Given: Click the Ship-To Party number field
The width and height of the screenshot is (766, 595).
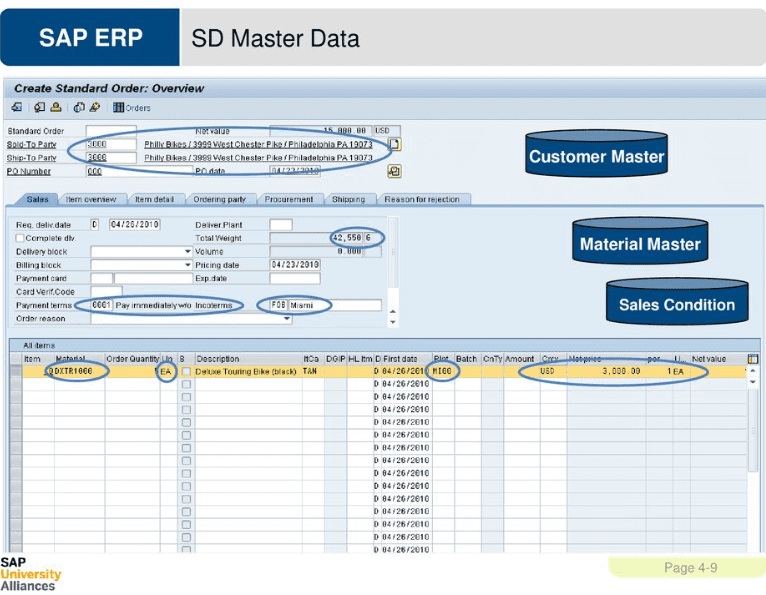Looking at the screenshot, I should coord(111,157).
